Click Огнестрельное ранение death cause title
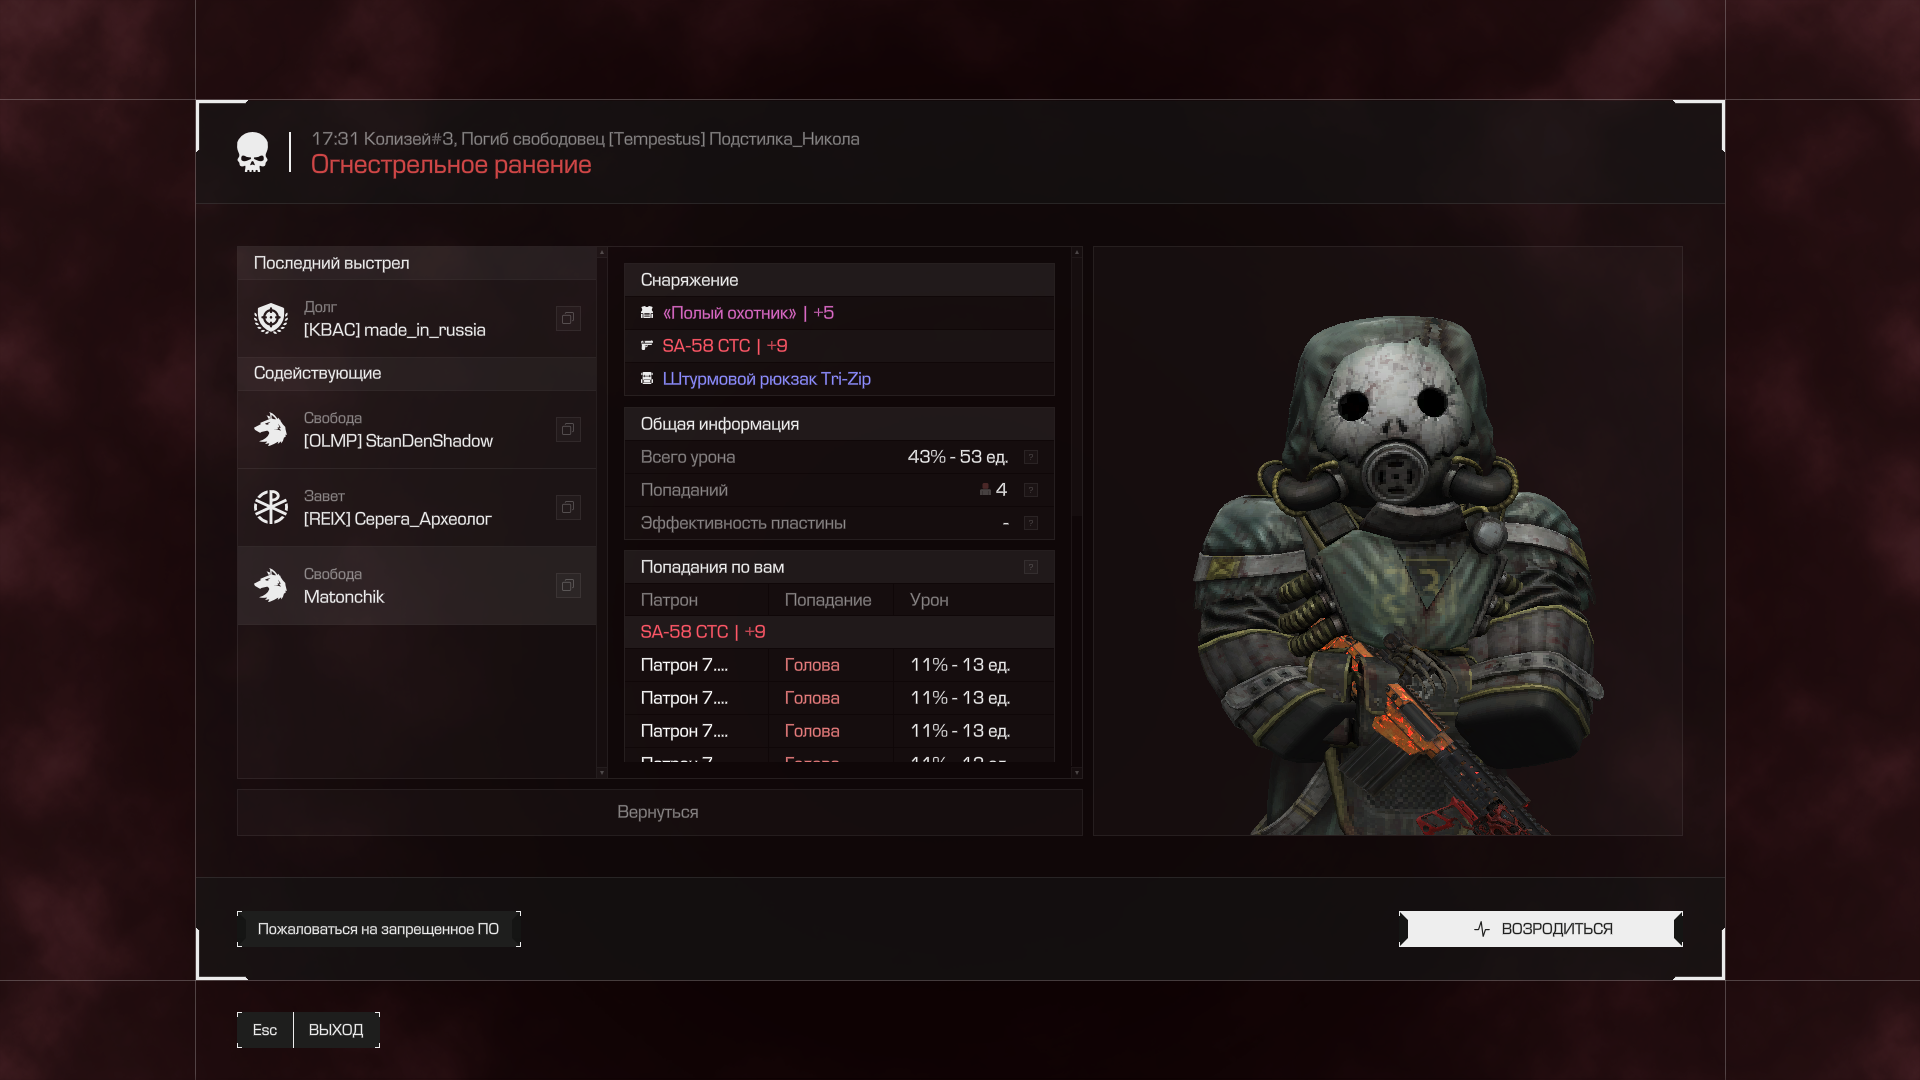 pos(451,165)
